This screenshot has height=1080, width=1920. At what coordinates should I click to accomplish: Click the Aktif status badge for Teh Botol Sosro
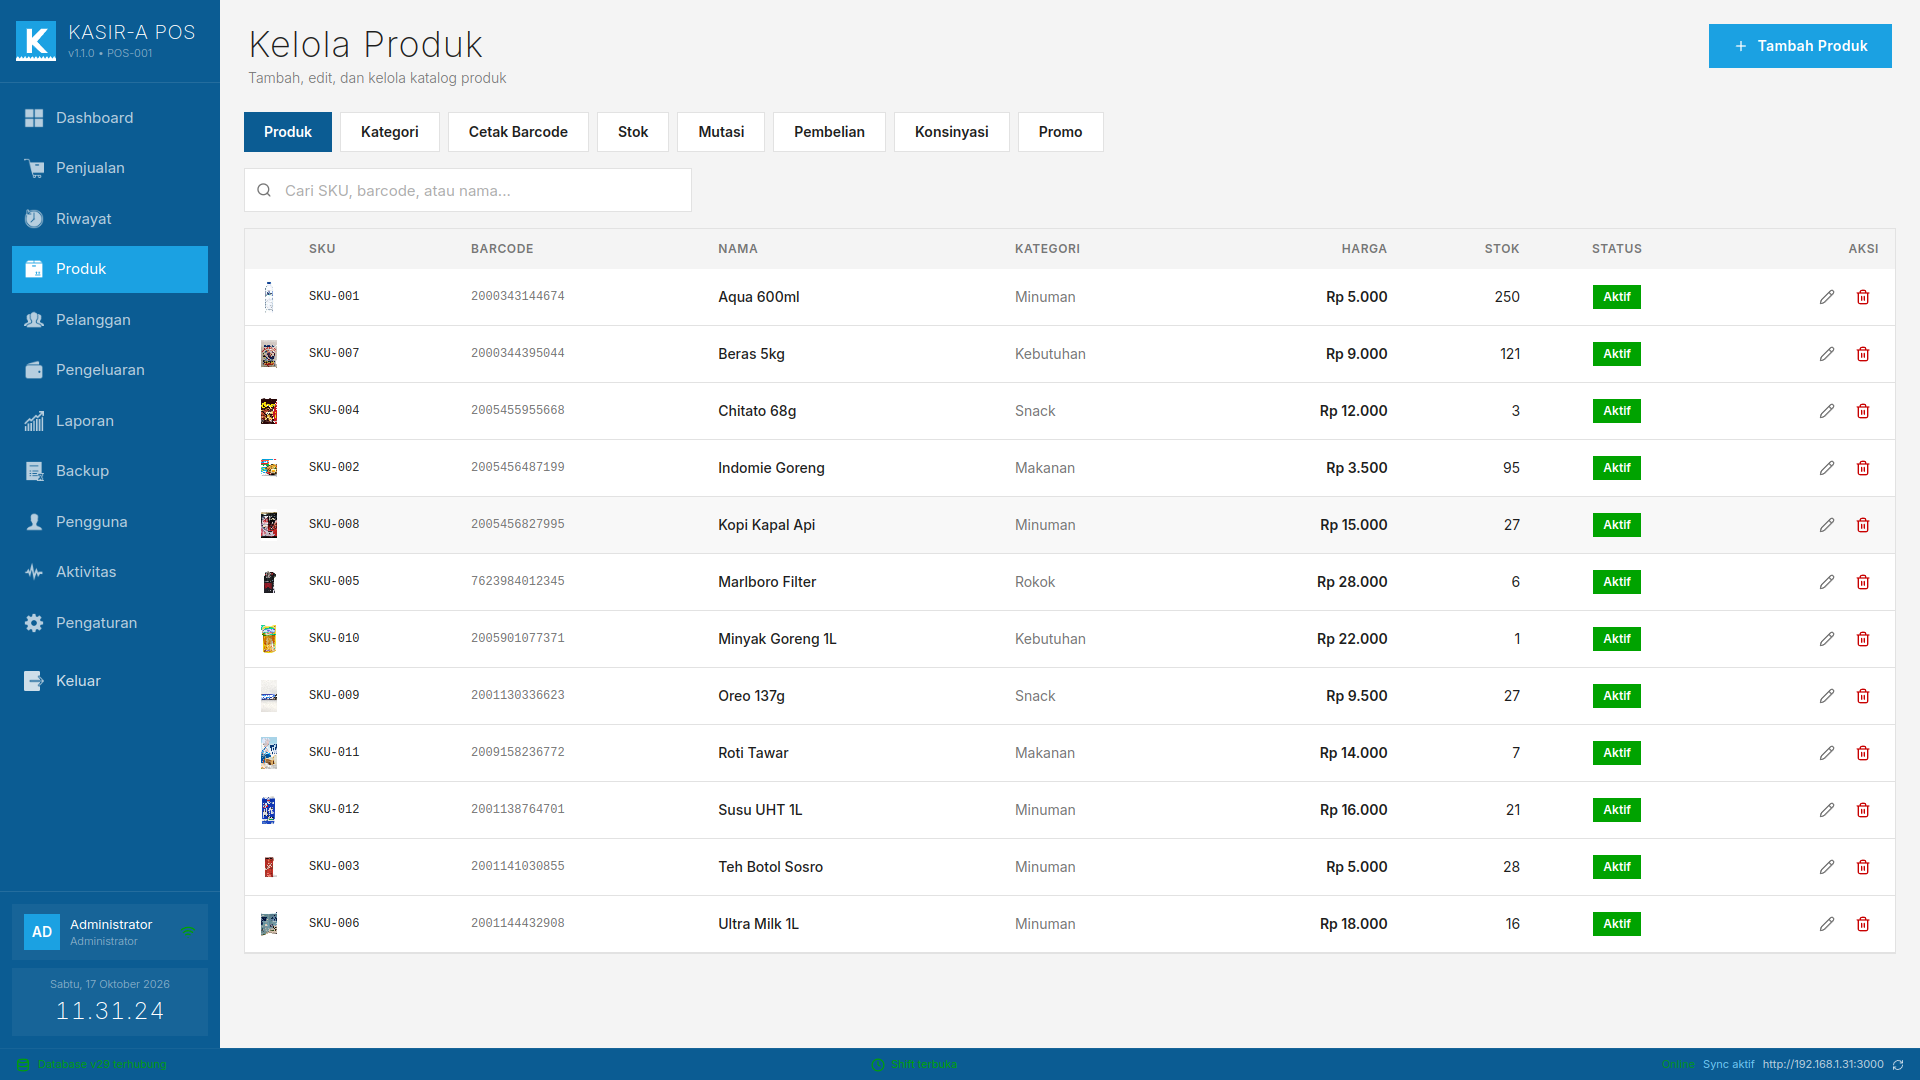[1617, 867]
